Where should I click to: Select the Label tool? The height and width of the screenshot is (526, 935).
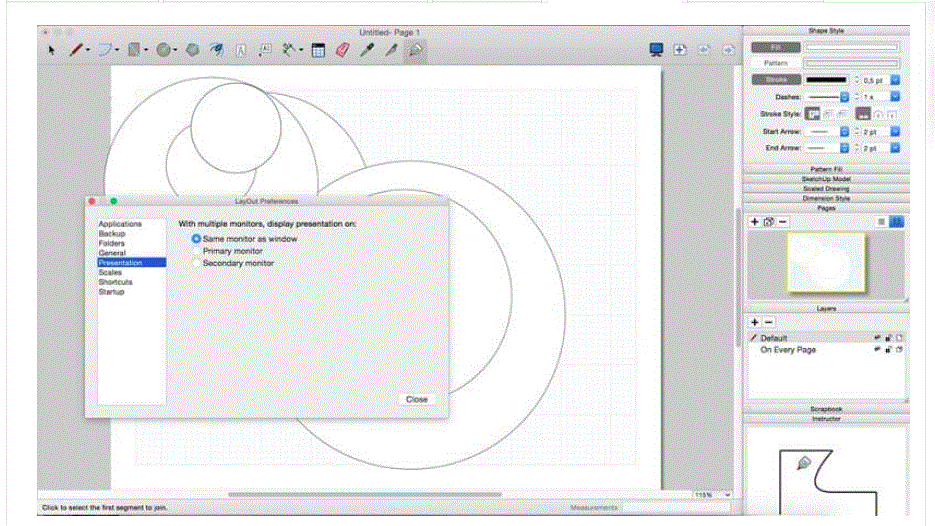pyautogui.click(x=265, y=51)
